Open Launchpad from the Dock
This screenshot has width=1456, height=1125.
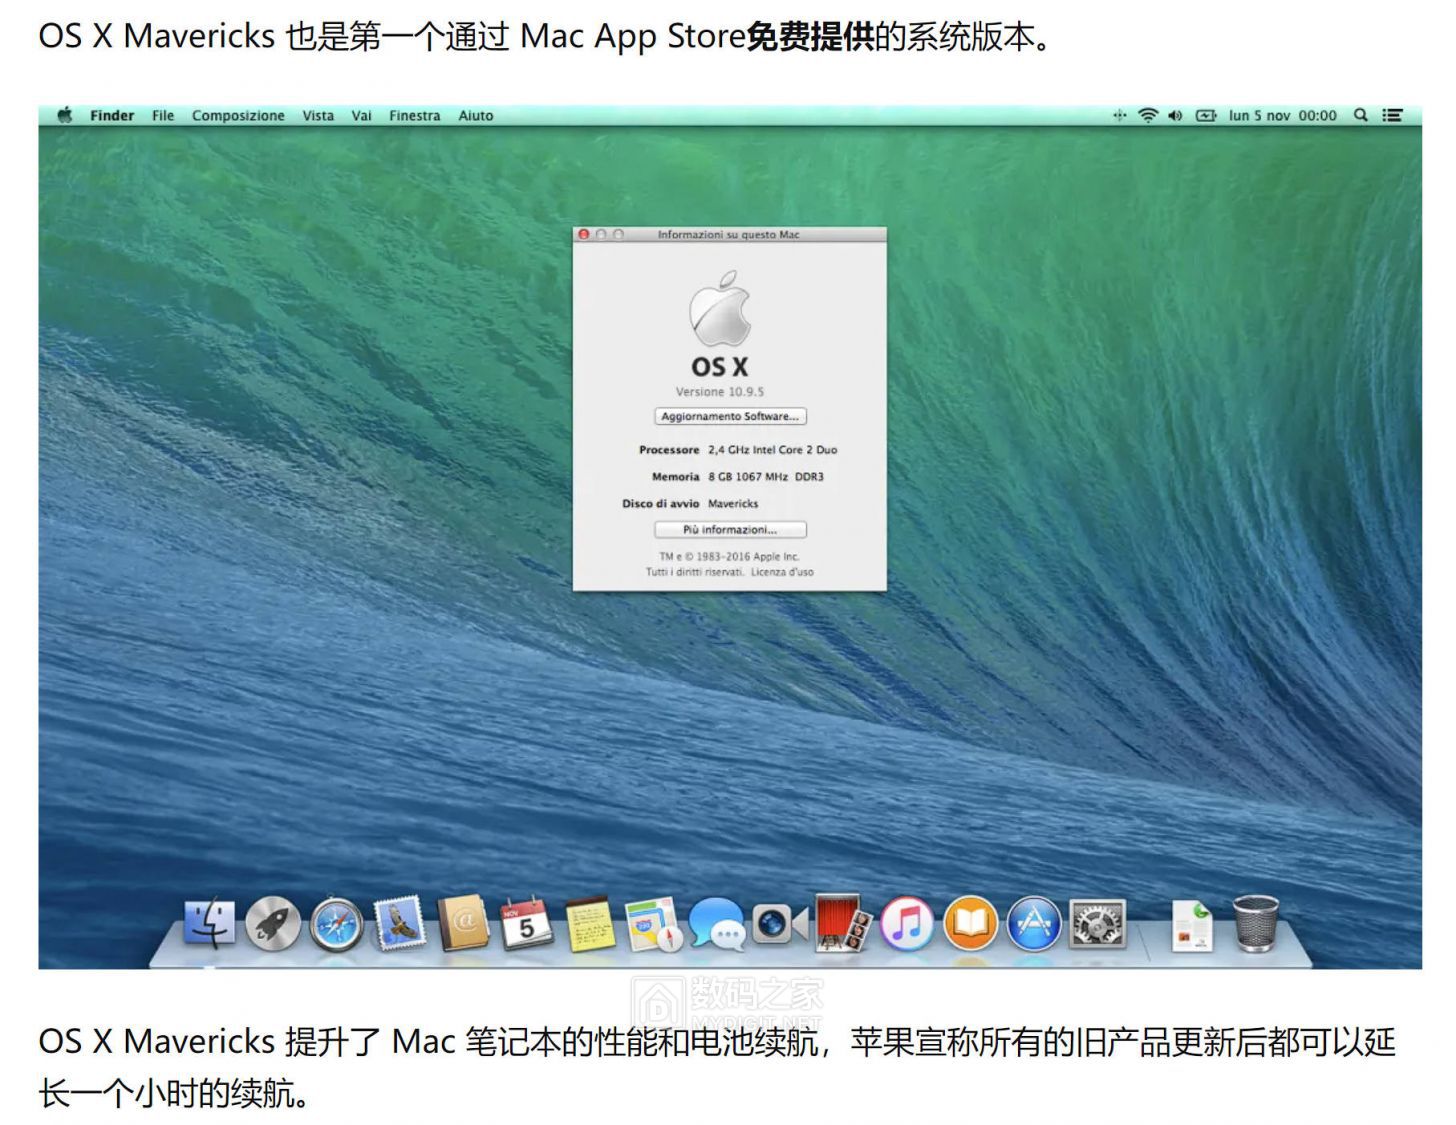(x=272, y=925)
